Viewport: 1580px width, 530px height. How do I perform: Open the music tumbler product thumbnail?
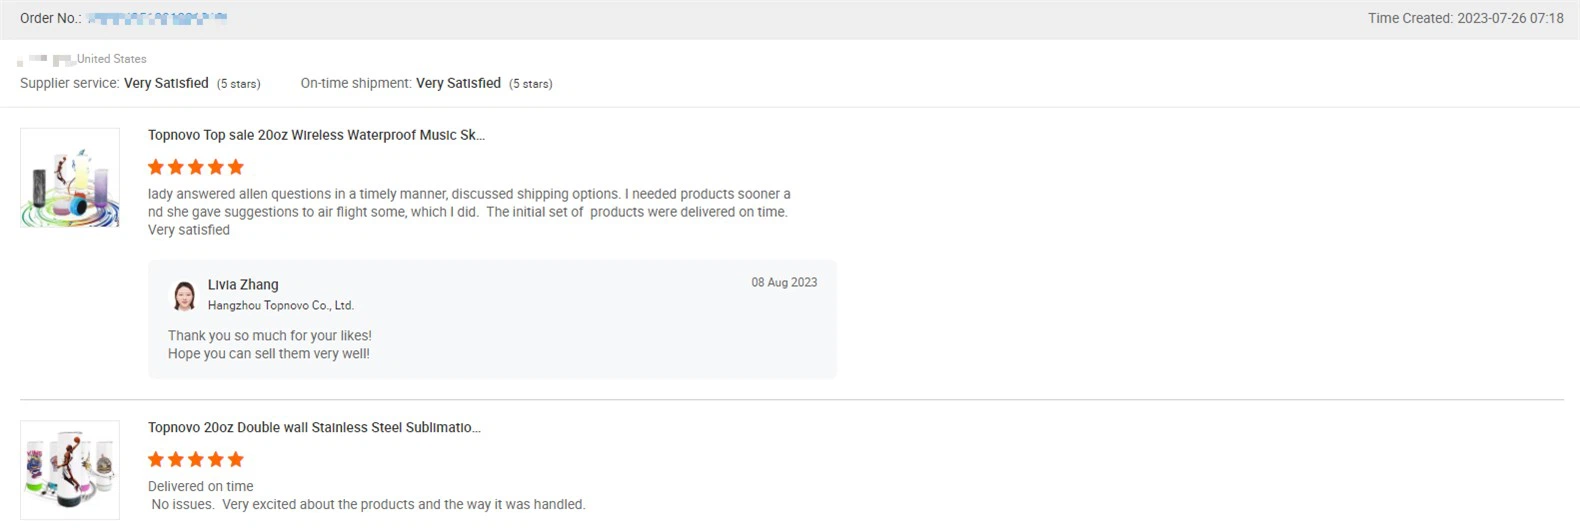[70, 178]
